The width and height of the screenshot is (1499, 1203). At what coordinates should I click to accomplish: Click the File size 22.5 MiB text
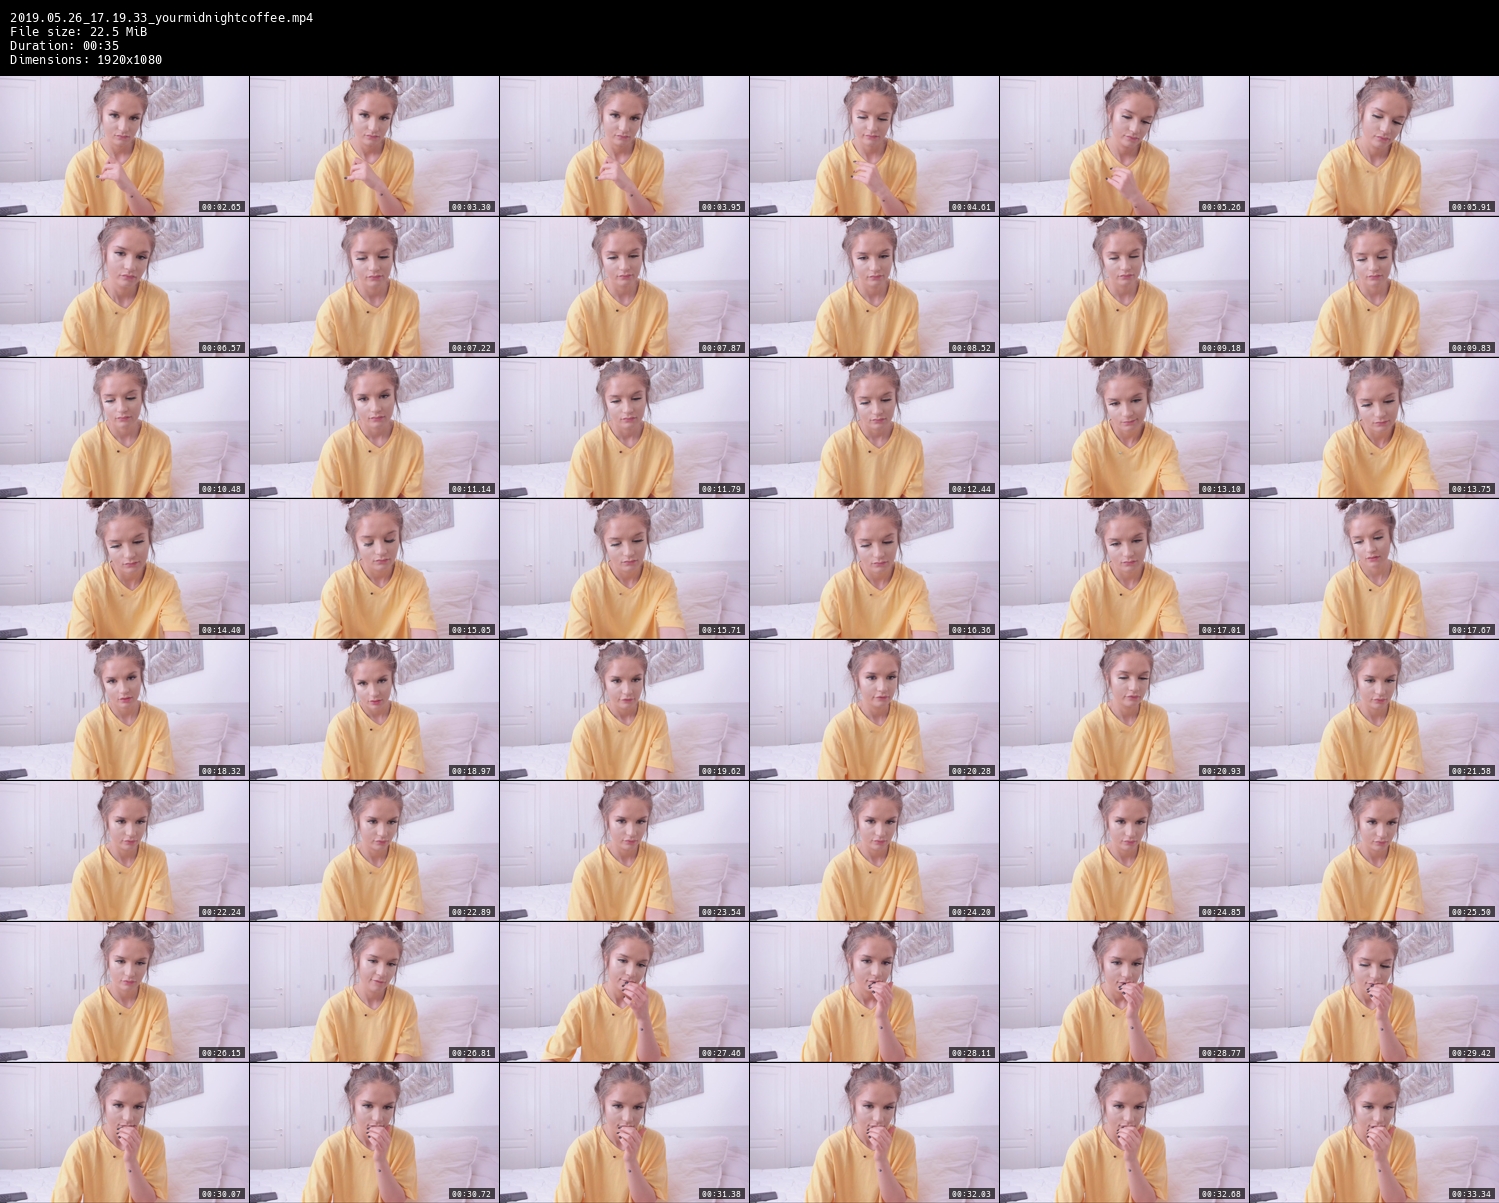coord(79,31)
